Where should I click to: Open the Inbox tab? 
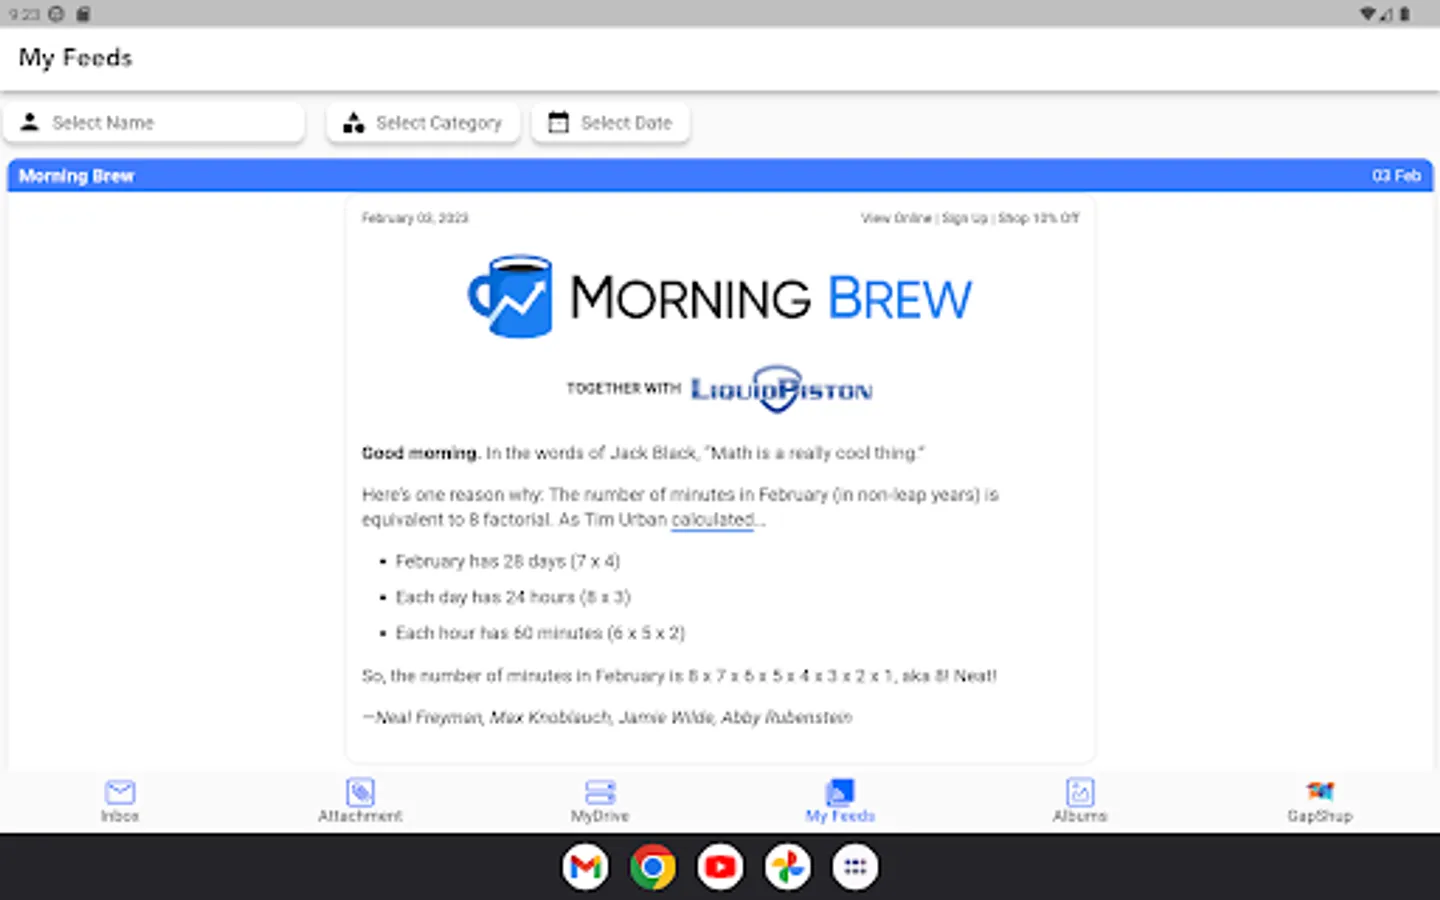click(120, 801)
